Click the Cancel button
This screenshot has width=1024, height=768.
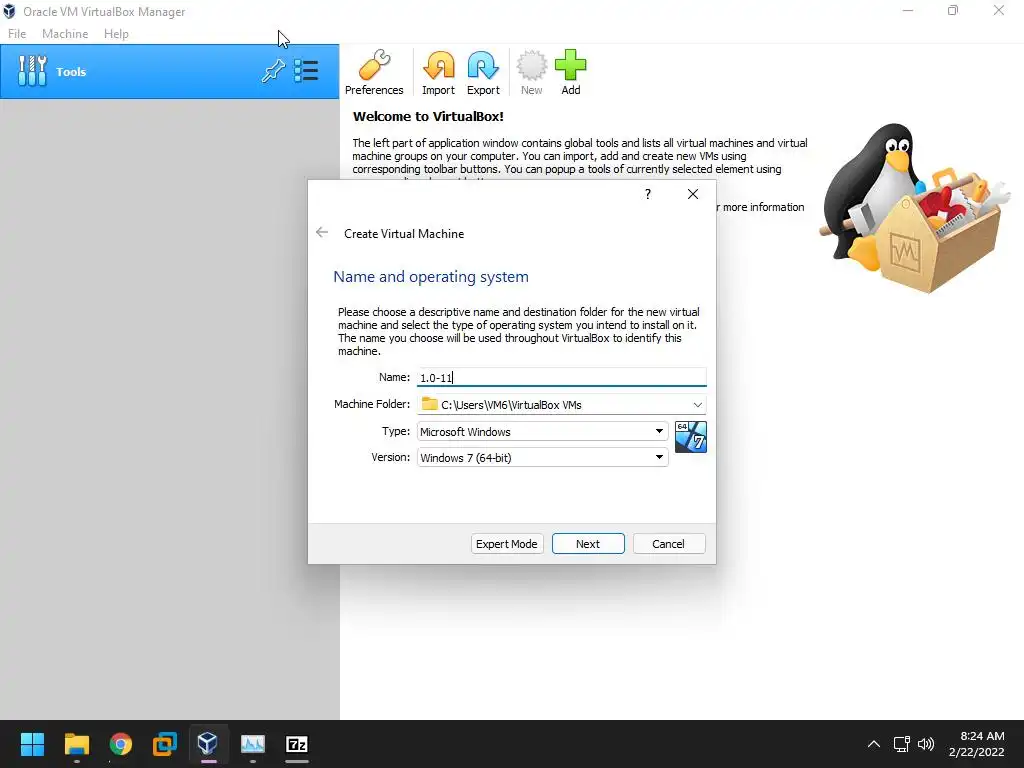(x=669, y=544)
